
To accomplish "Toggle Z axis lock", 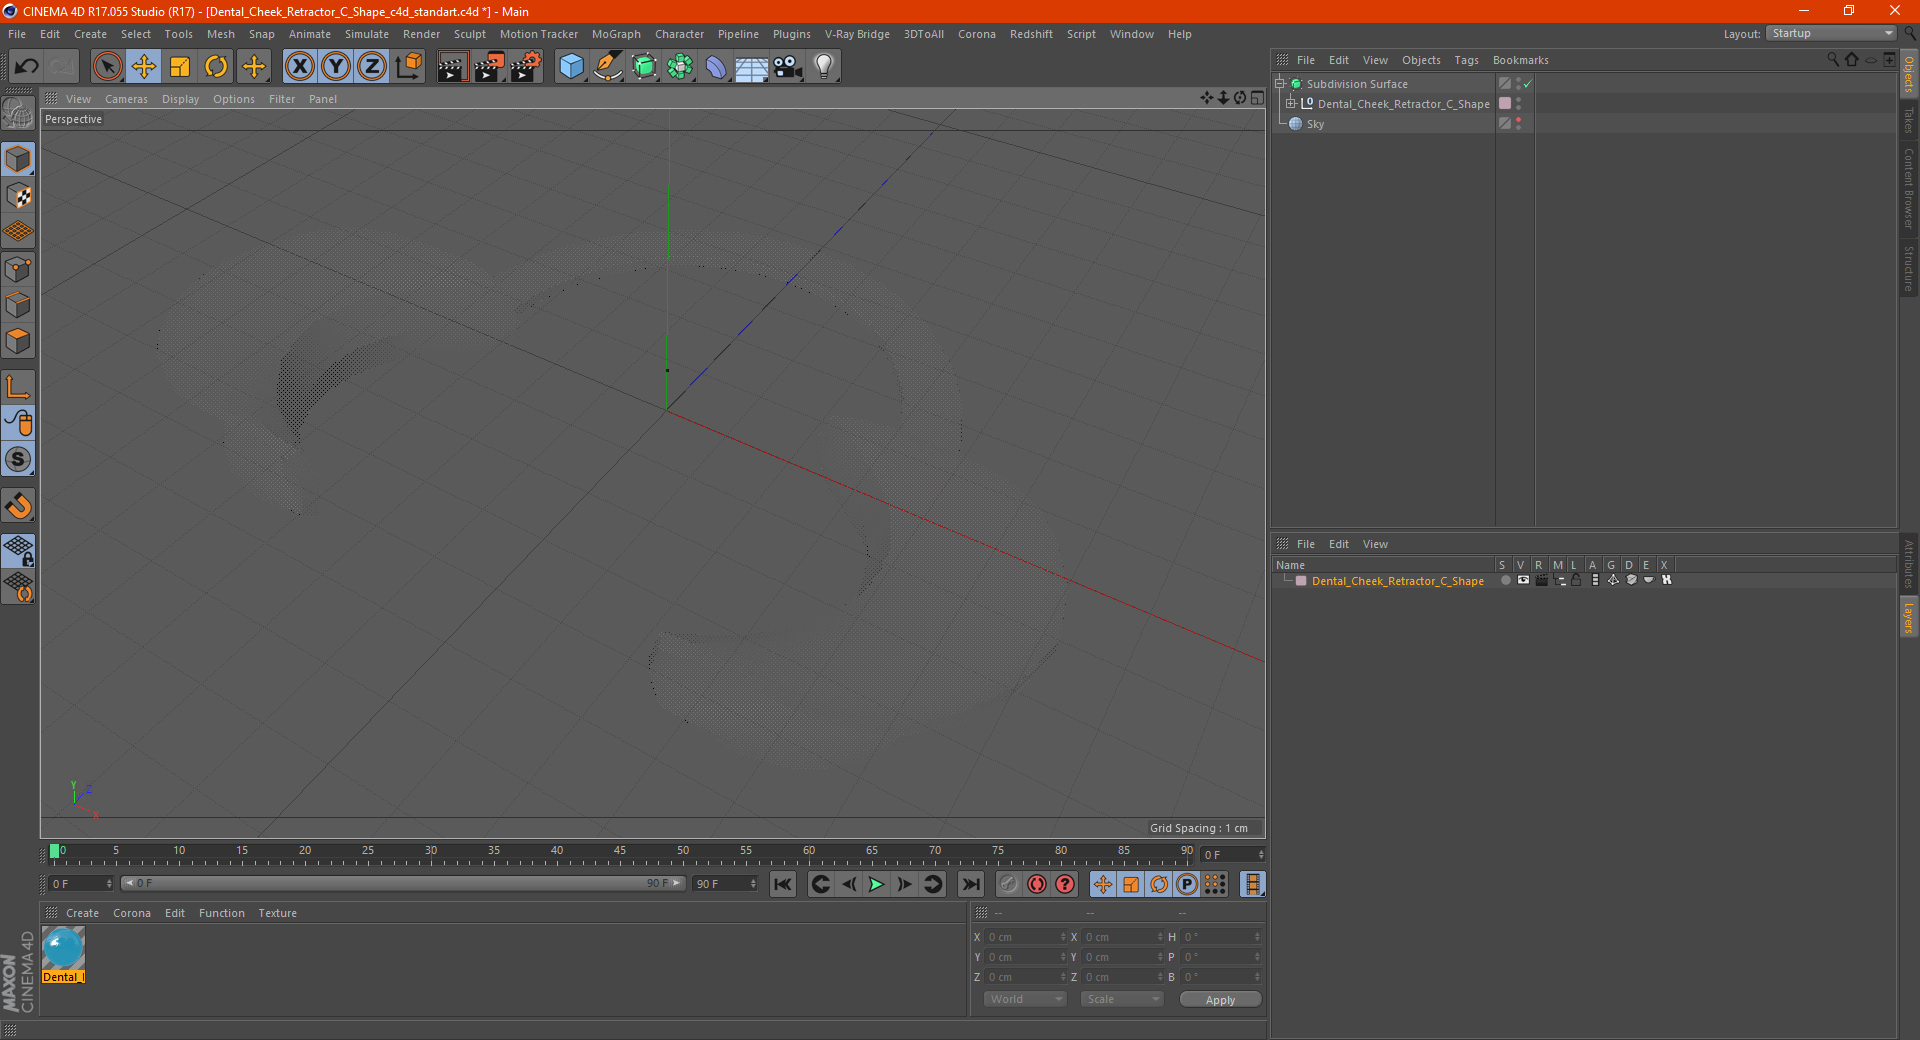I will (372, 67).
